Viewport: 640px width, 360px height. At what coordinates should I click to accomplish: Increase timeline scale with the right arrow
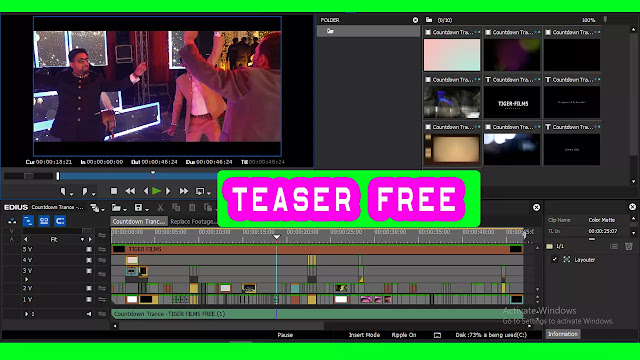pos(90,239)
